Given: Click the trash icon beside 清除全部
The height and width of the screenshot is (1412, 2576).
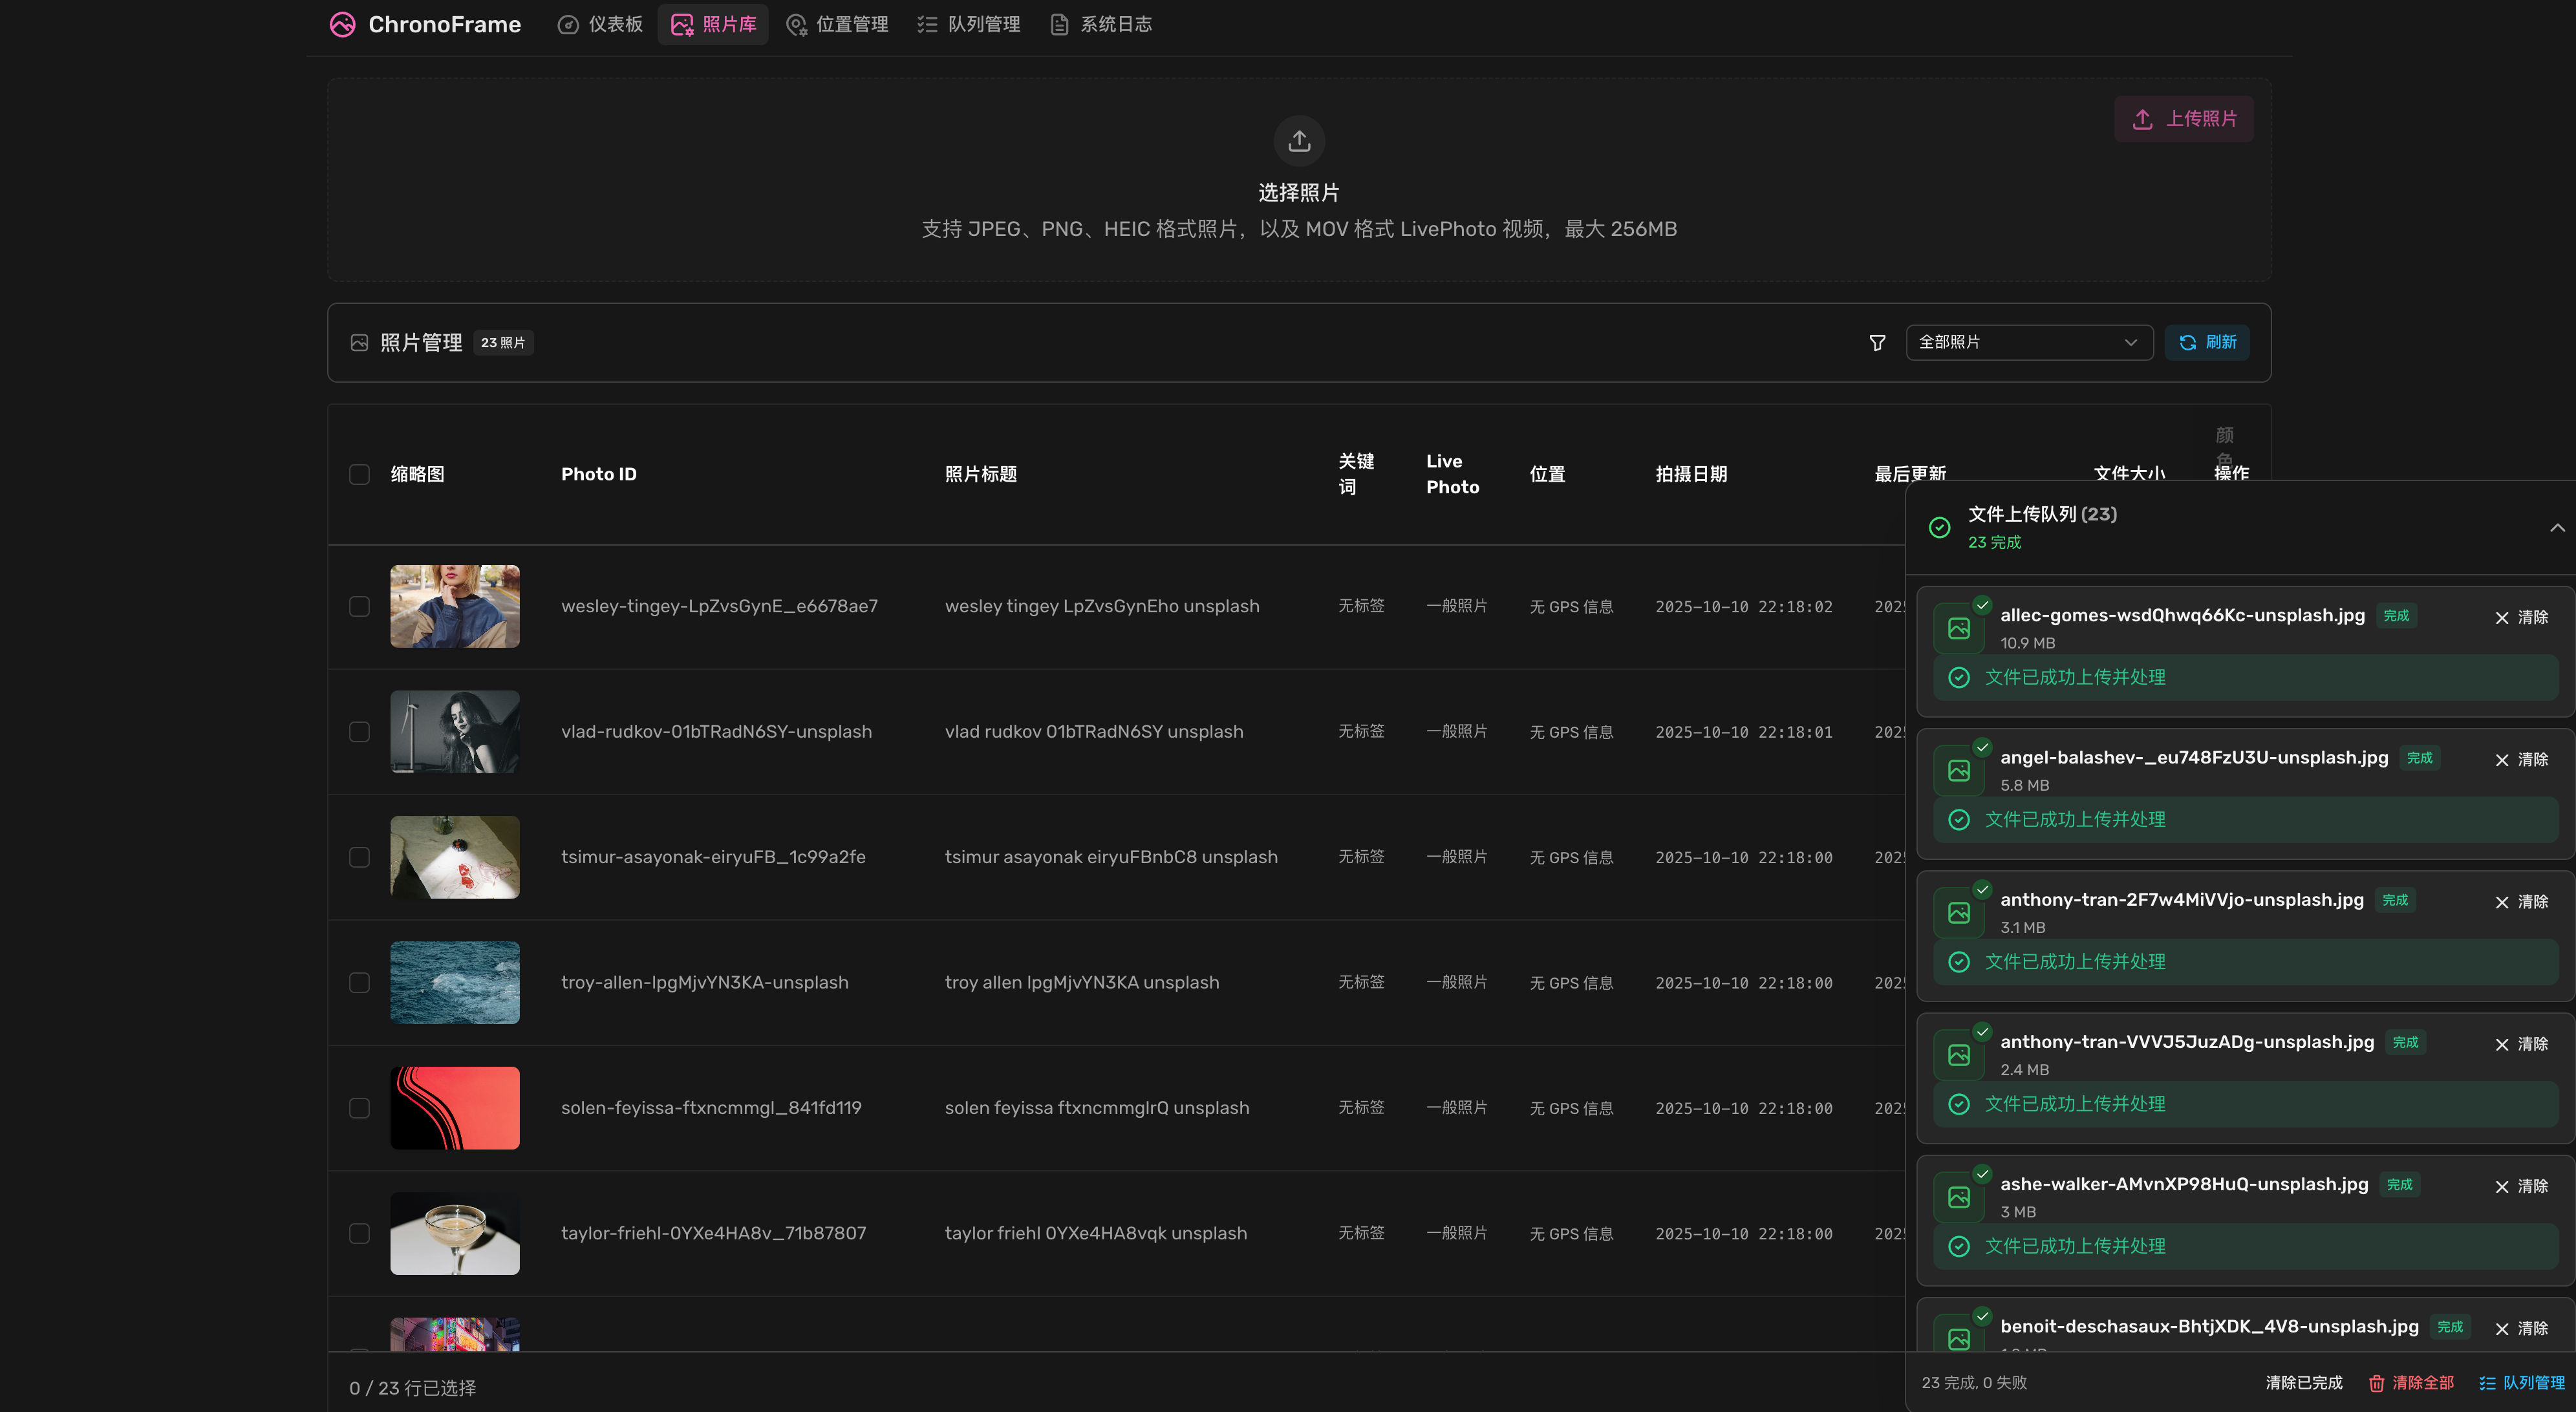Looking at the screenshot, I should click(x=2376, y=1383).
